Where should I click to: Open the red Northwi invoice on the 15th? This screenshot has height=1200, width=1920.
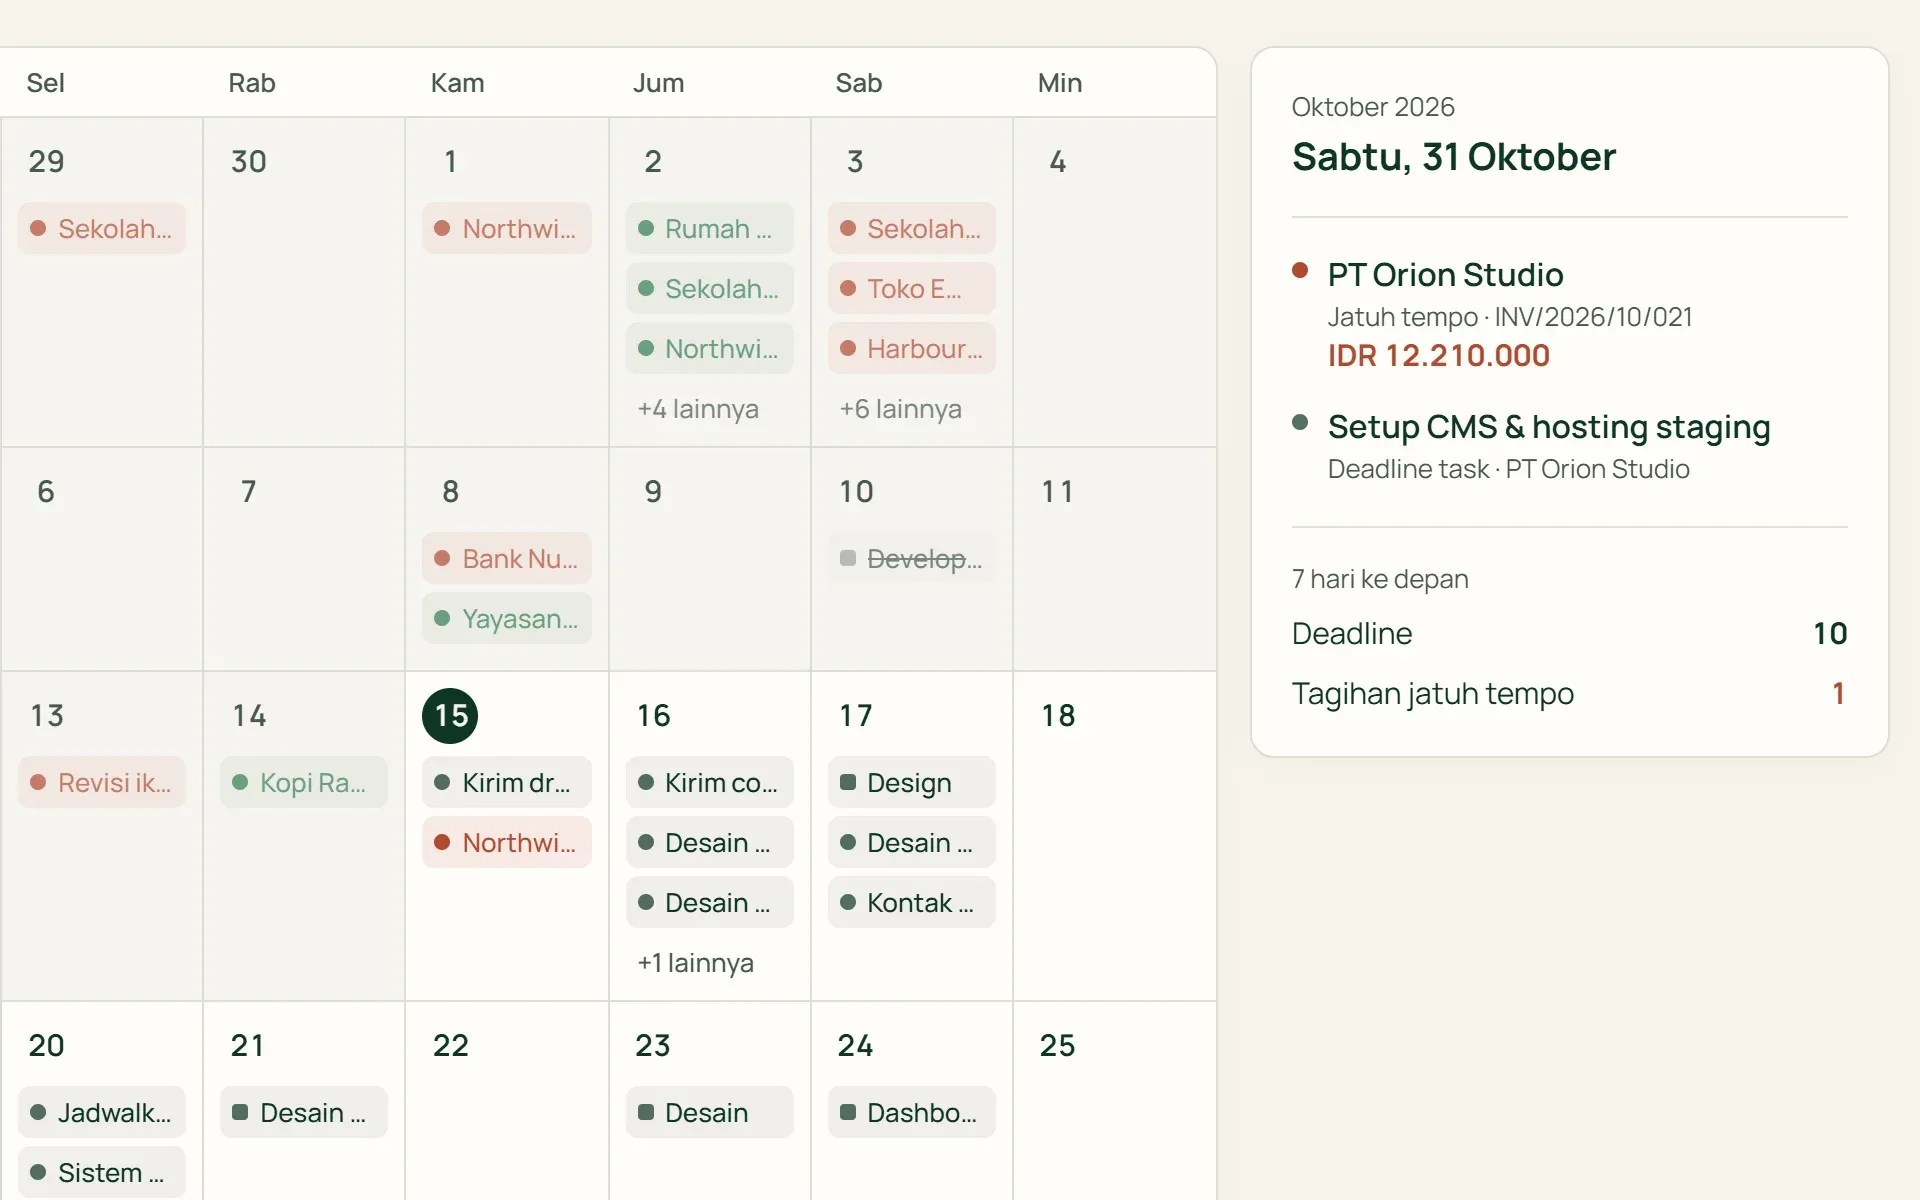pos(506,842)
